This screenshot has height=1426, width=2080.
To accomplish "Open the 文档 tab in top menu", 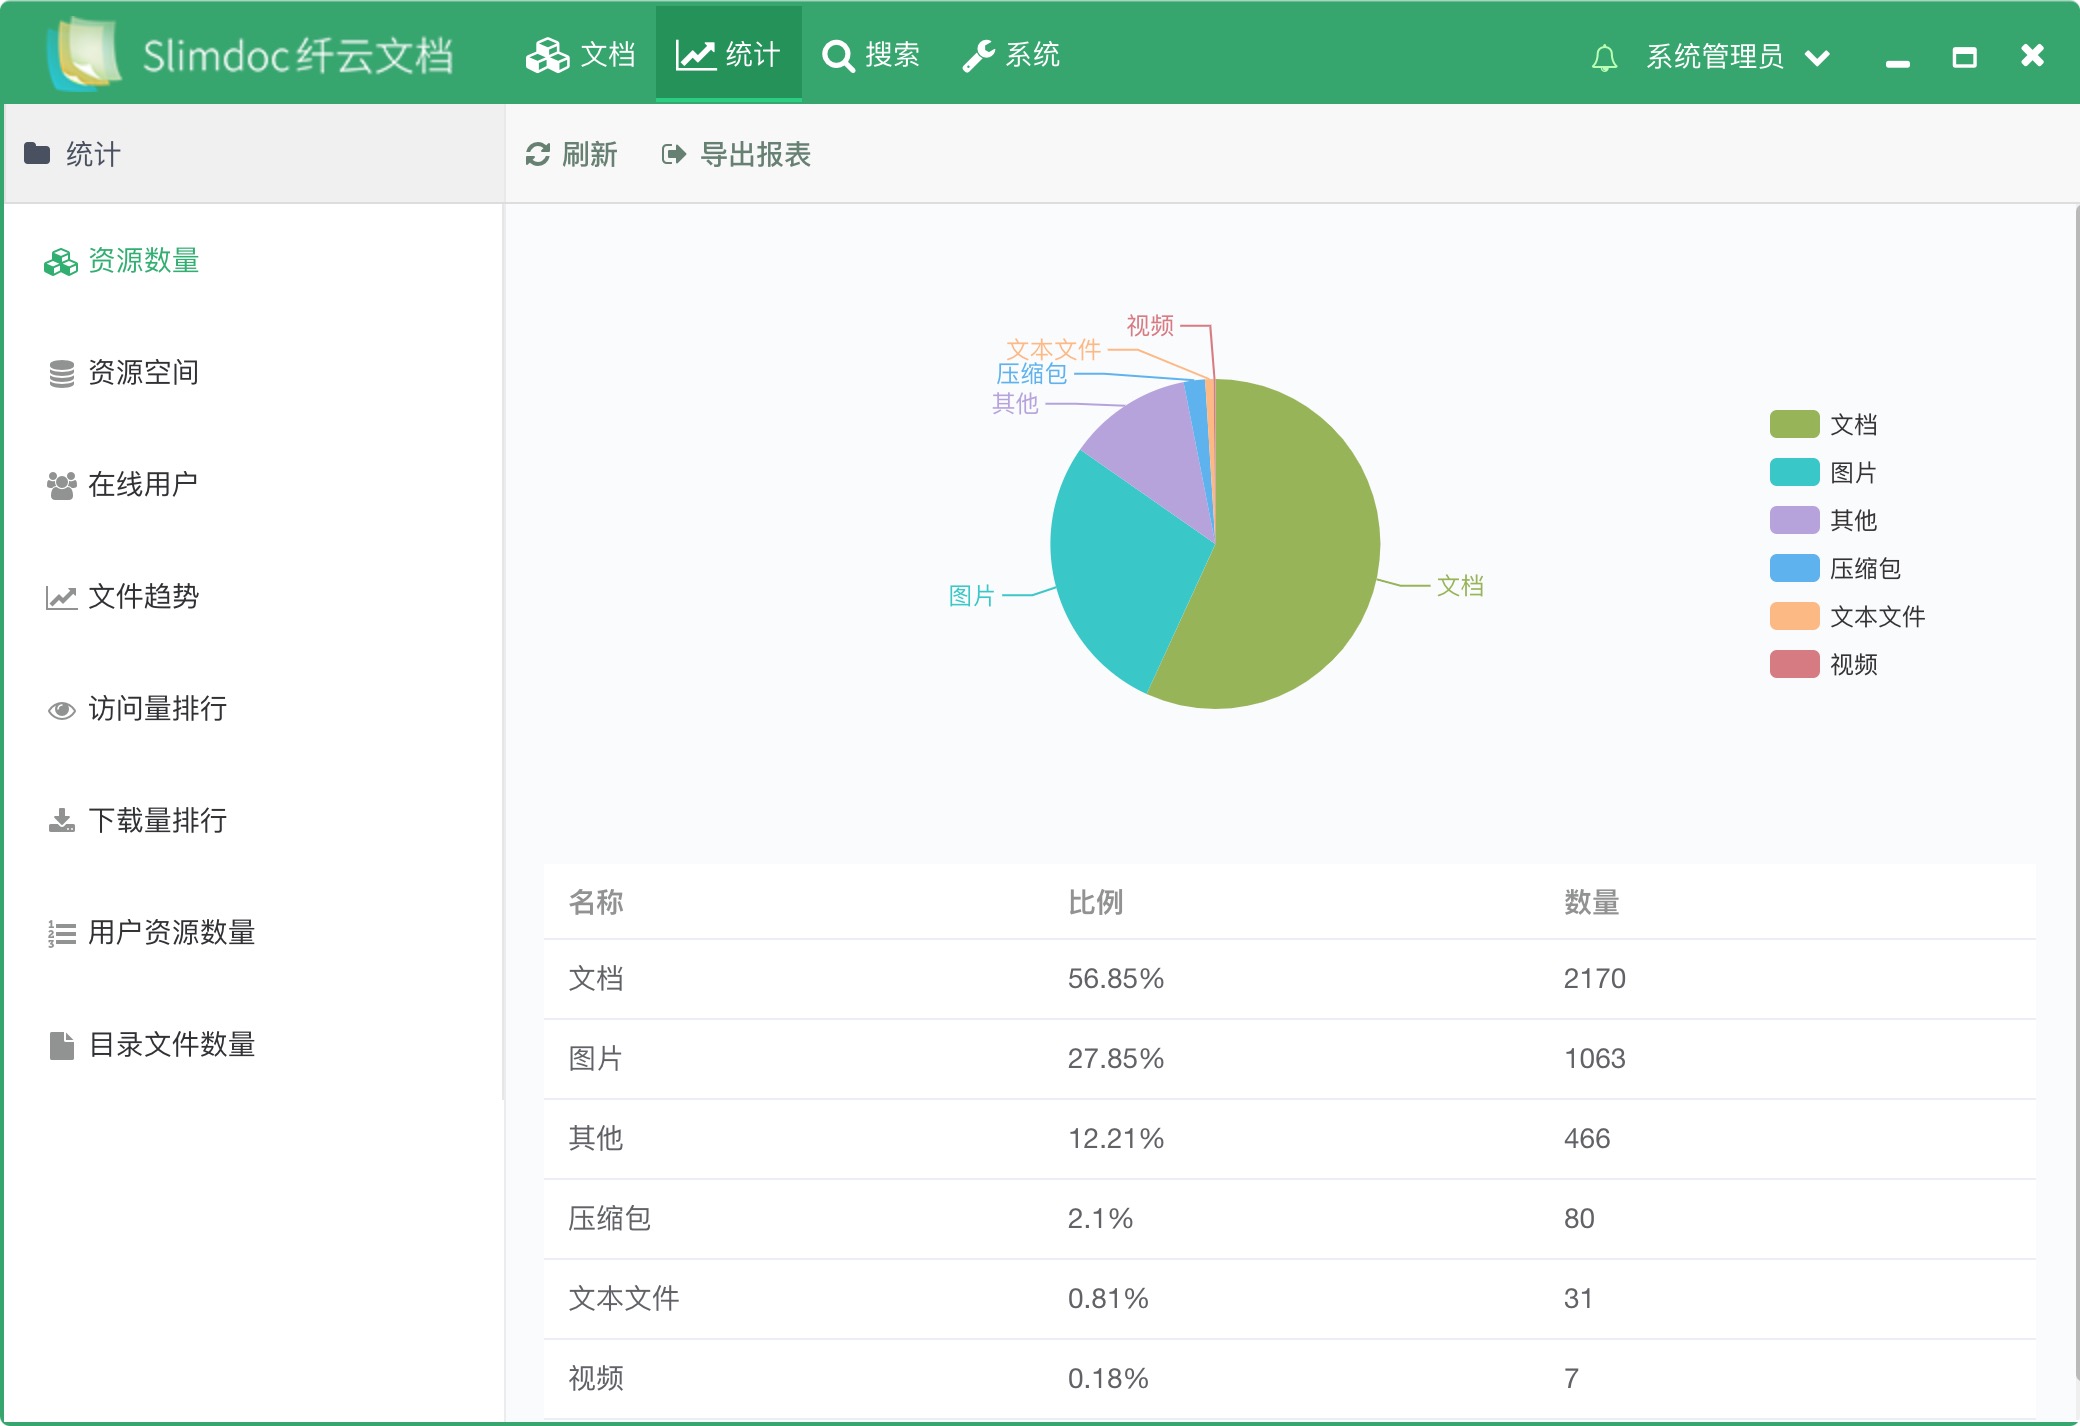I will point(581,54).
